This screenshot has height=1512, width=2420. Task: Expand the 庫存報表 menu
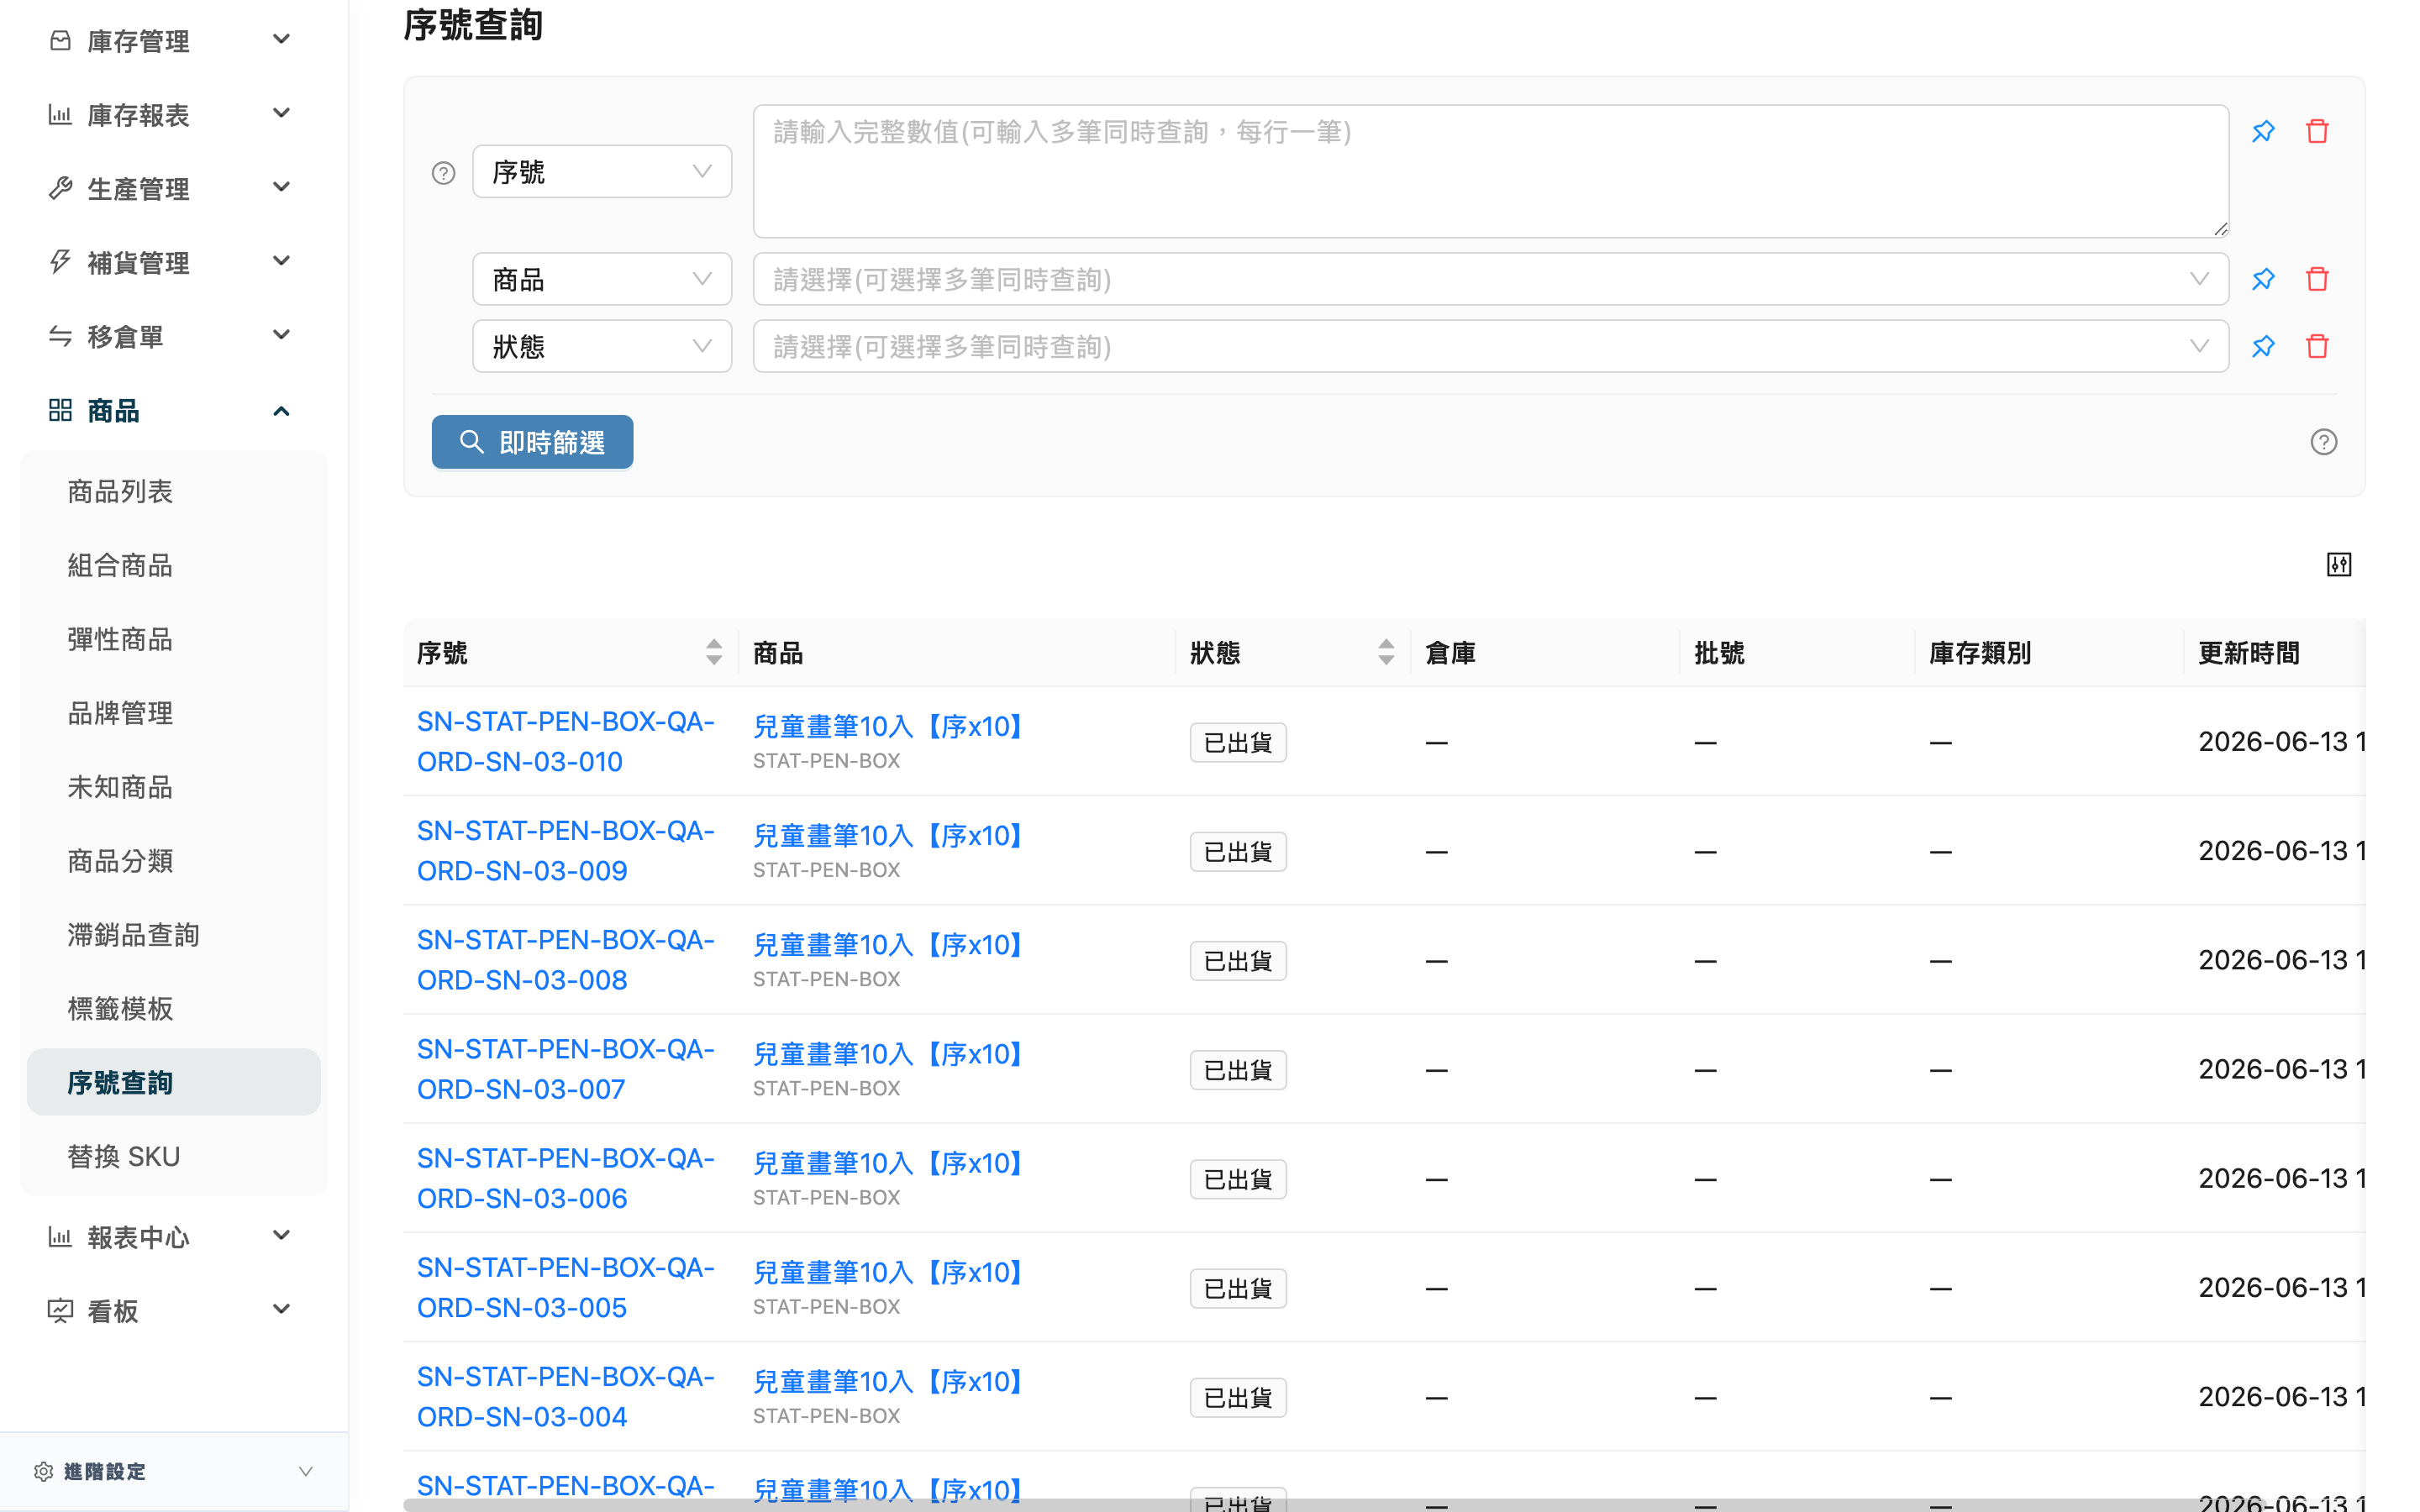[x=281, y=114]
